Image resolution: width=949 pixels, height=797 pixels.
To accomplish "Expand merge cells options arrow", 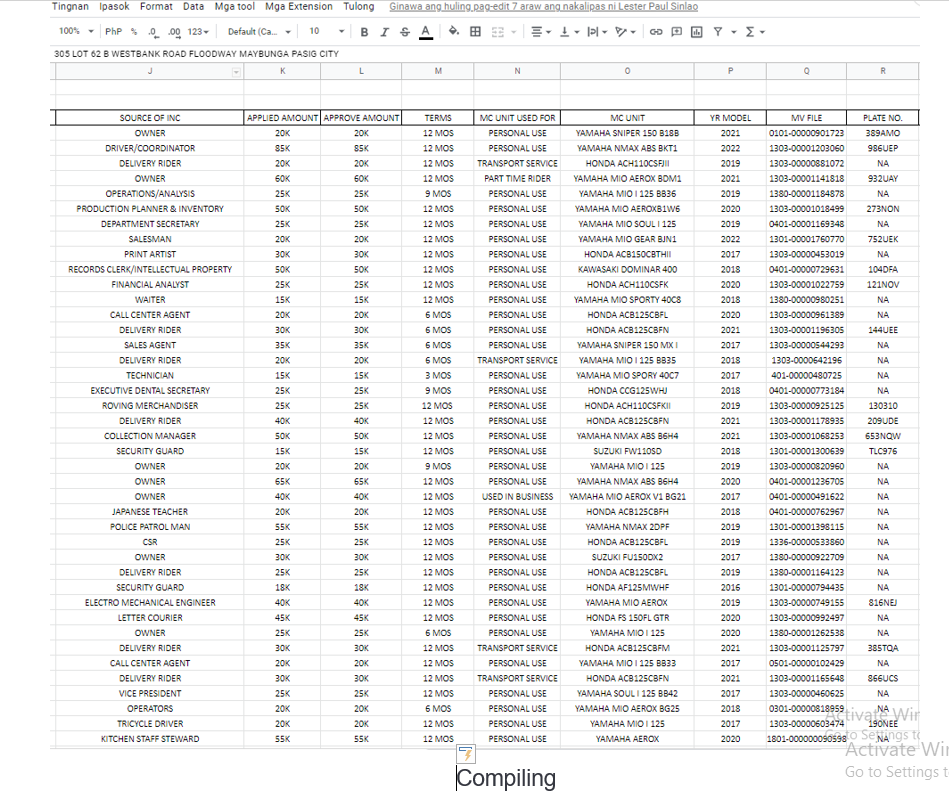I will click(x=514, y=32).
